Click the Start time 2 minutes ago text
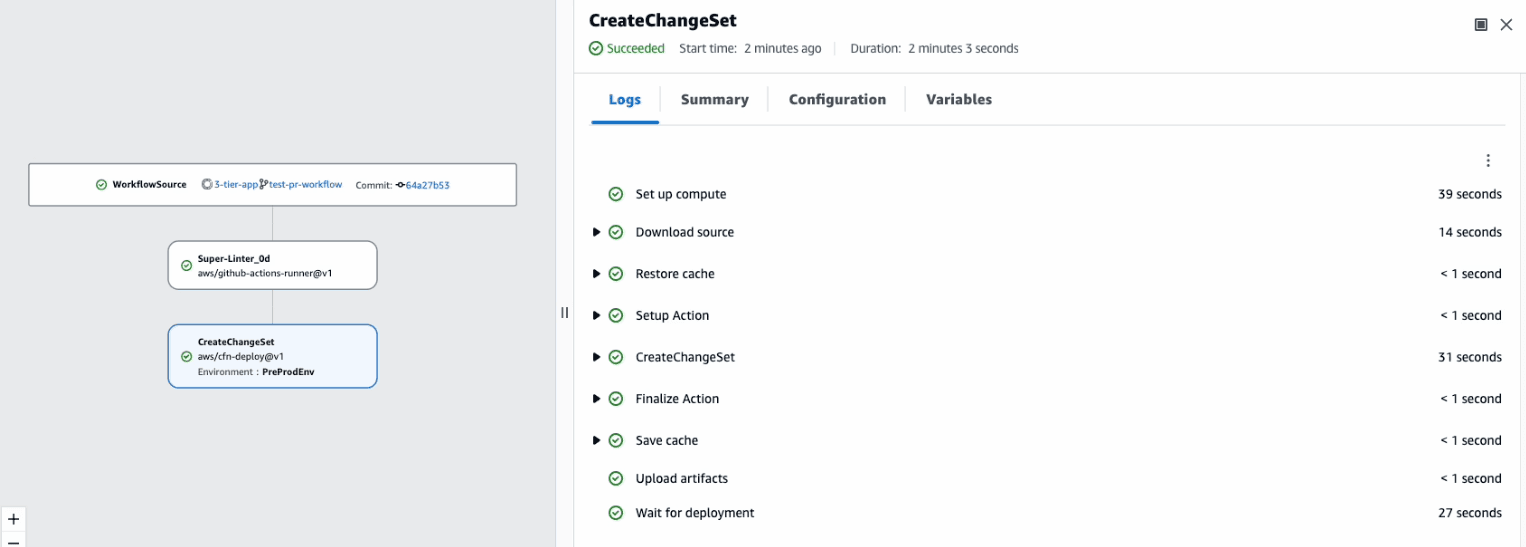Viewport: 1526px width, 547px height. (x=750, y=48)
